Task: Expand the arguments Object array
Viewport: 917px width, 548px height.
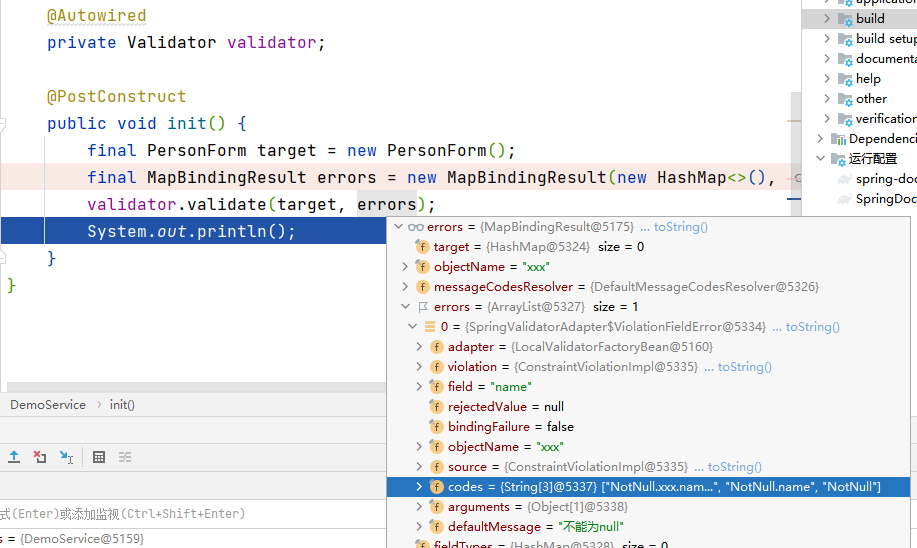Action: (x=419, y=506)
